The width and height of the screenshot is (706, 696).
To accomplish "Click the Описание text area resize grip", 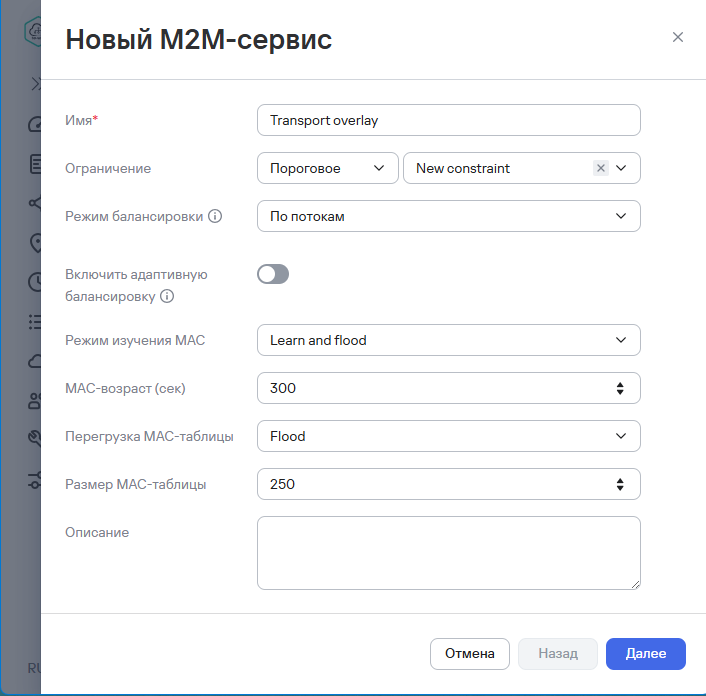I will point(635,584).
